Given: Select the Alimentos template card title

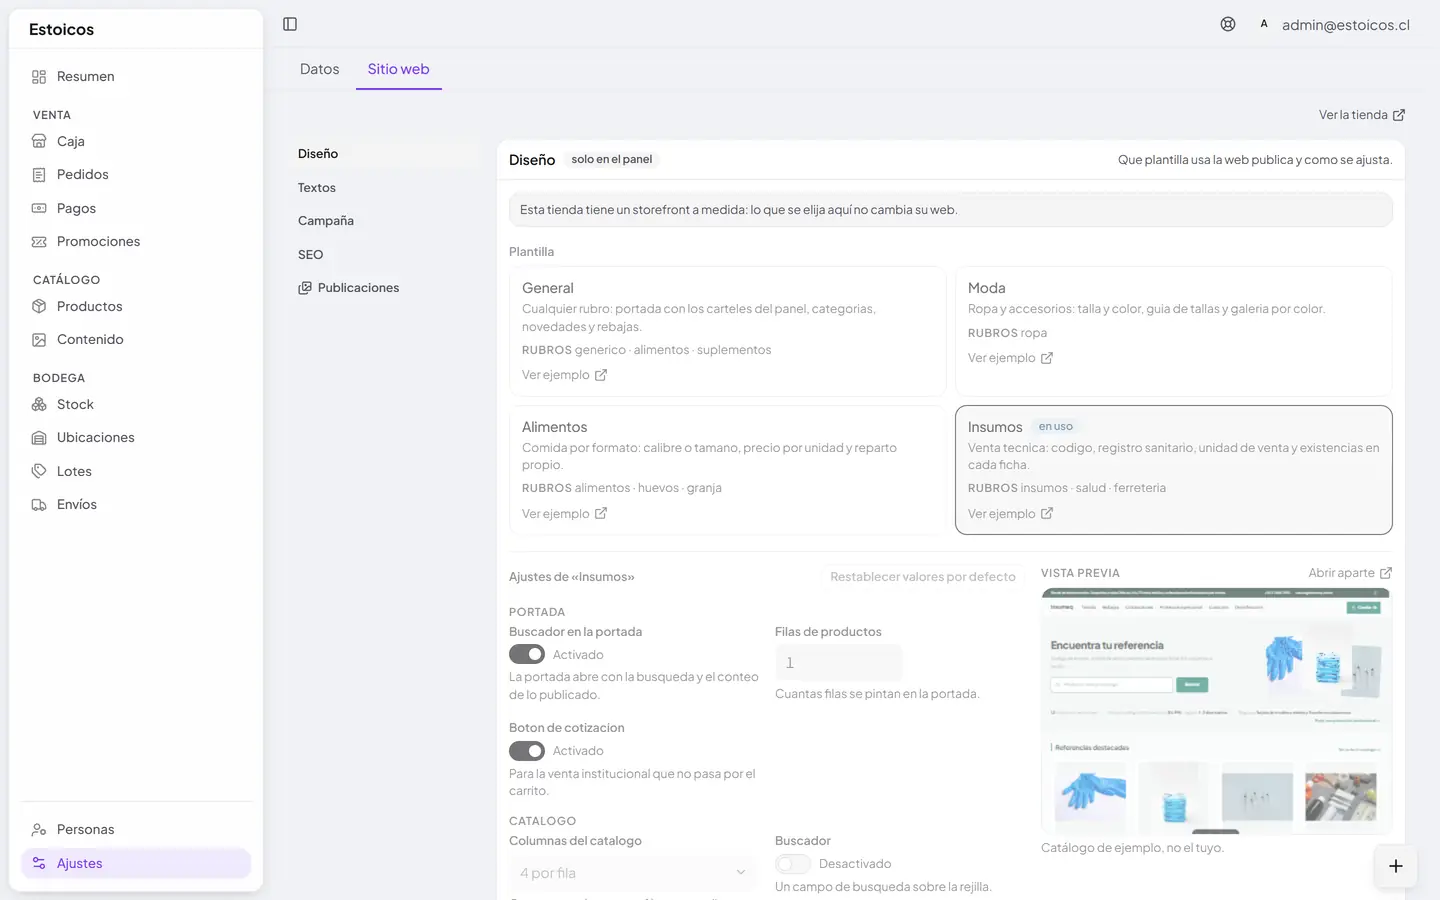Looking at the screenshot, I should pyautogui.click(x=555, y=427).
